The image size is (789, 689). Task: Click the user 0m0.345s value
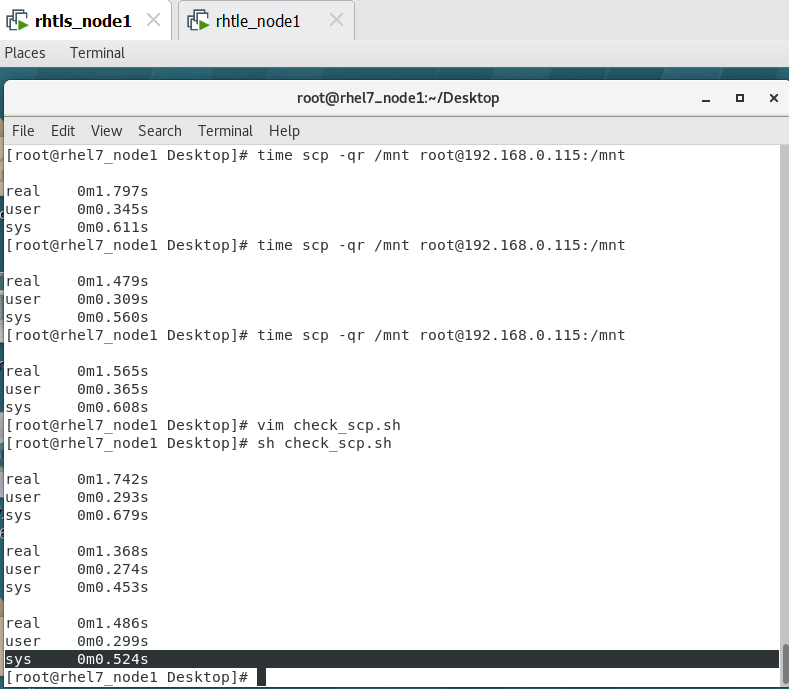(x=113, y=209)
